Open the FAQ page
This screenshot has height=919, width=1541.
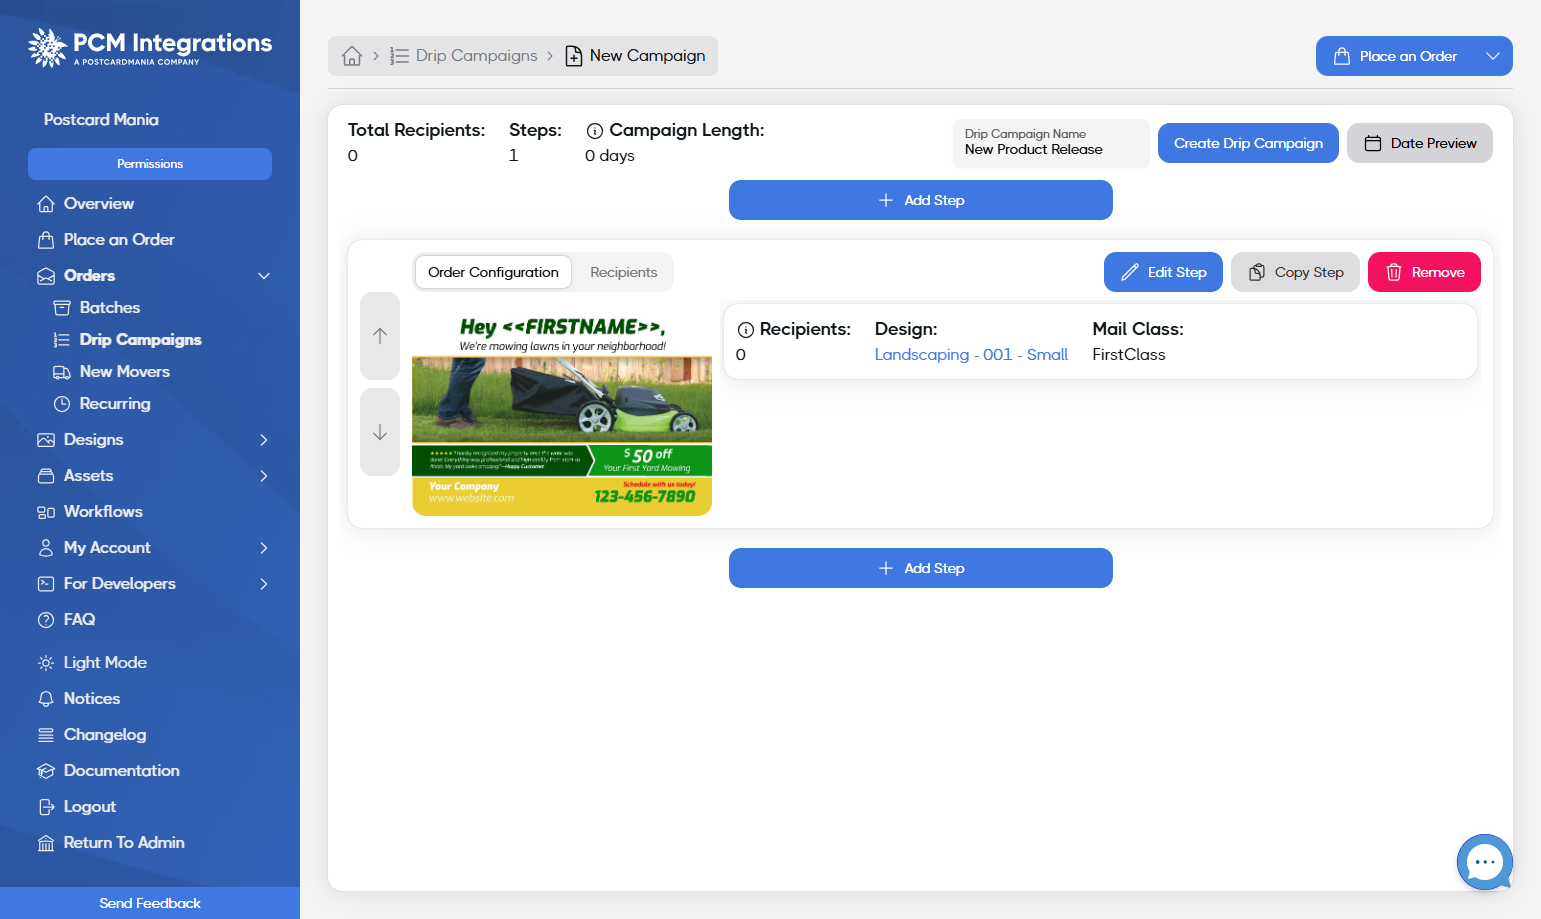coord(66,620)
